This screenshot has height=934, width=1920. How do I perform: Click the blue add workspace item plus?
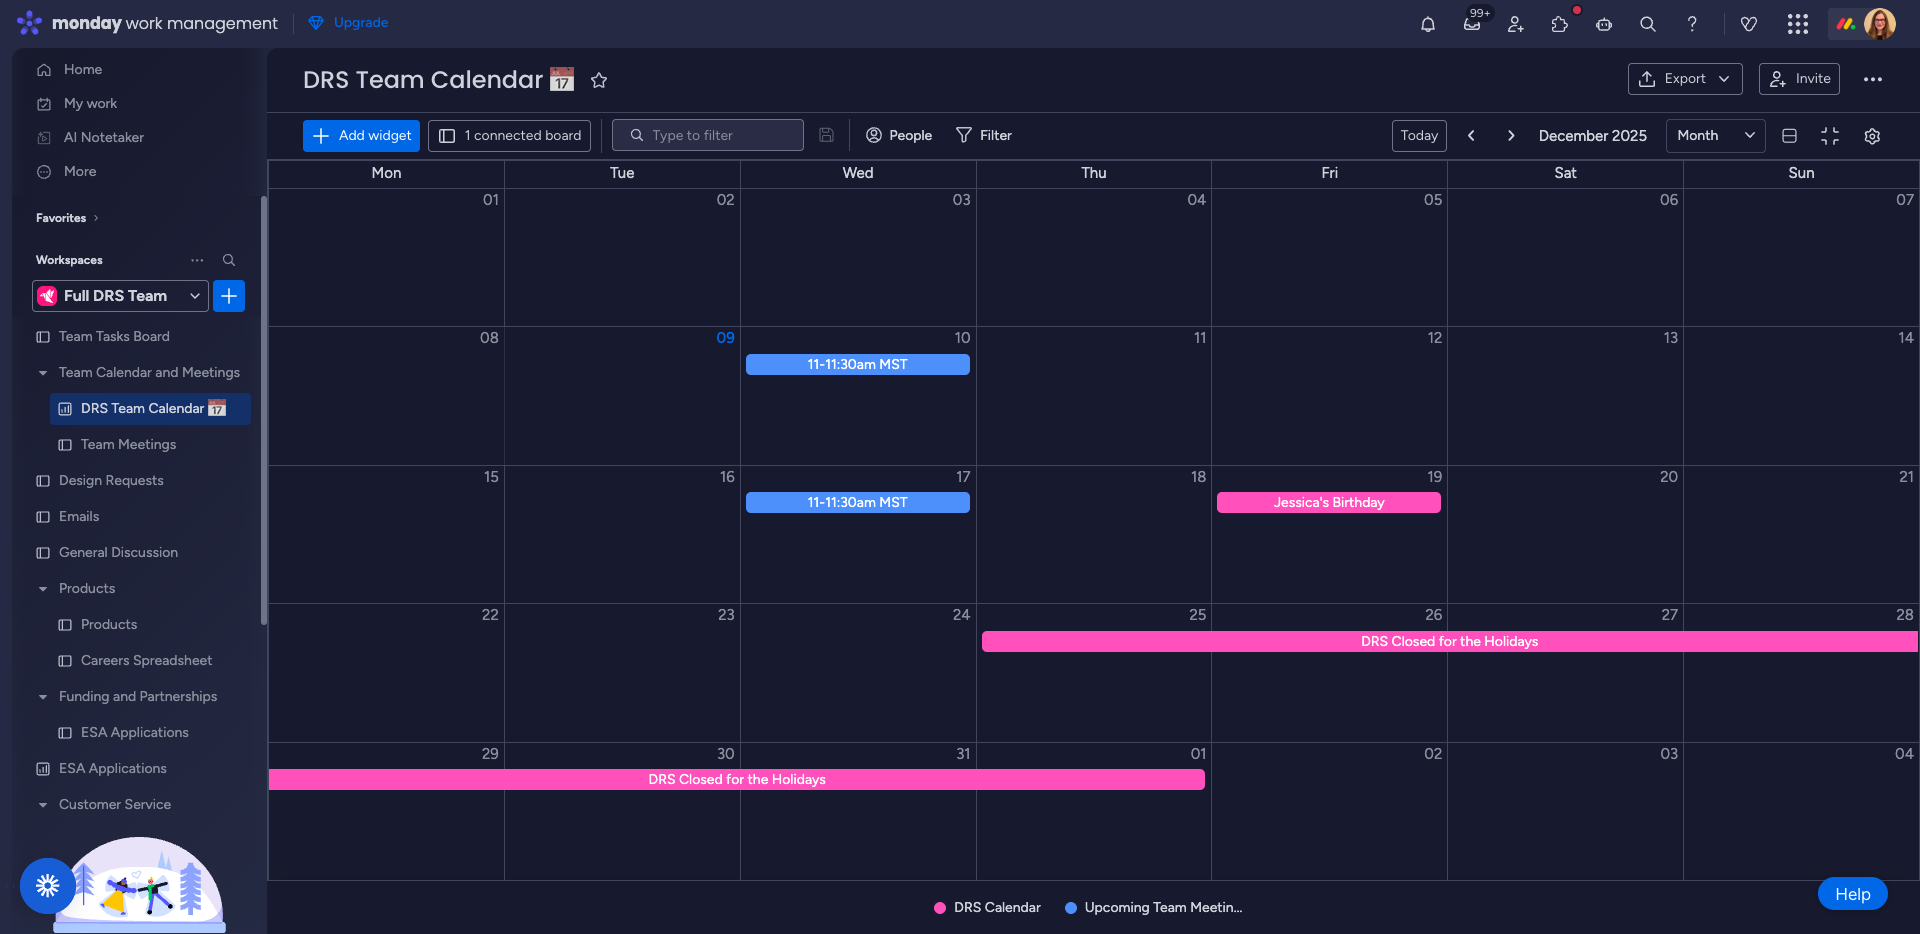(229, 296)
